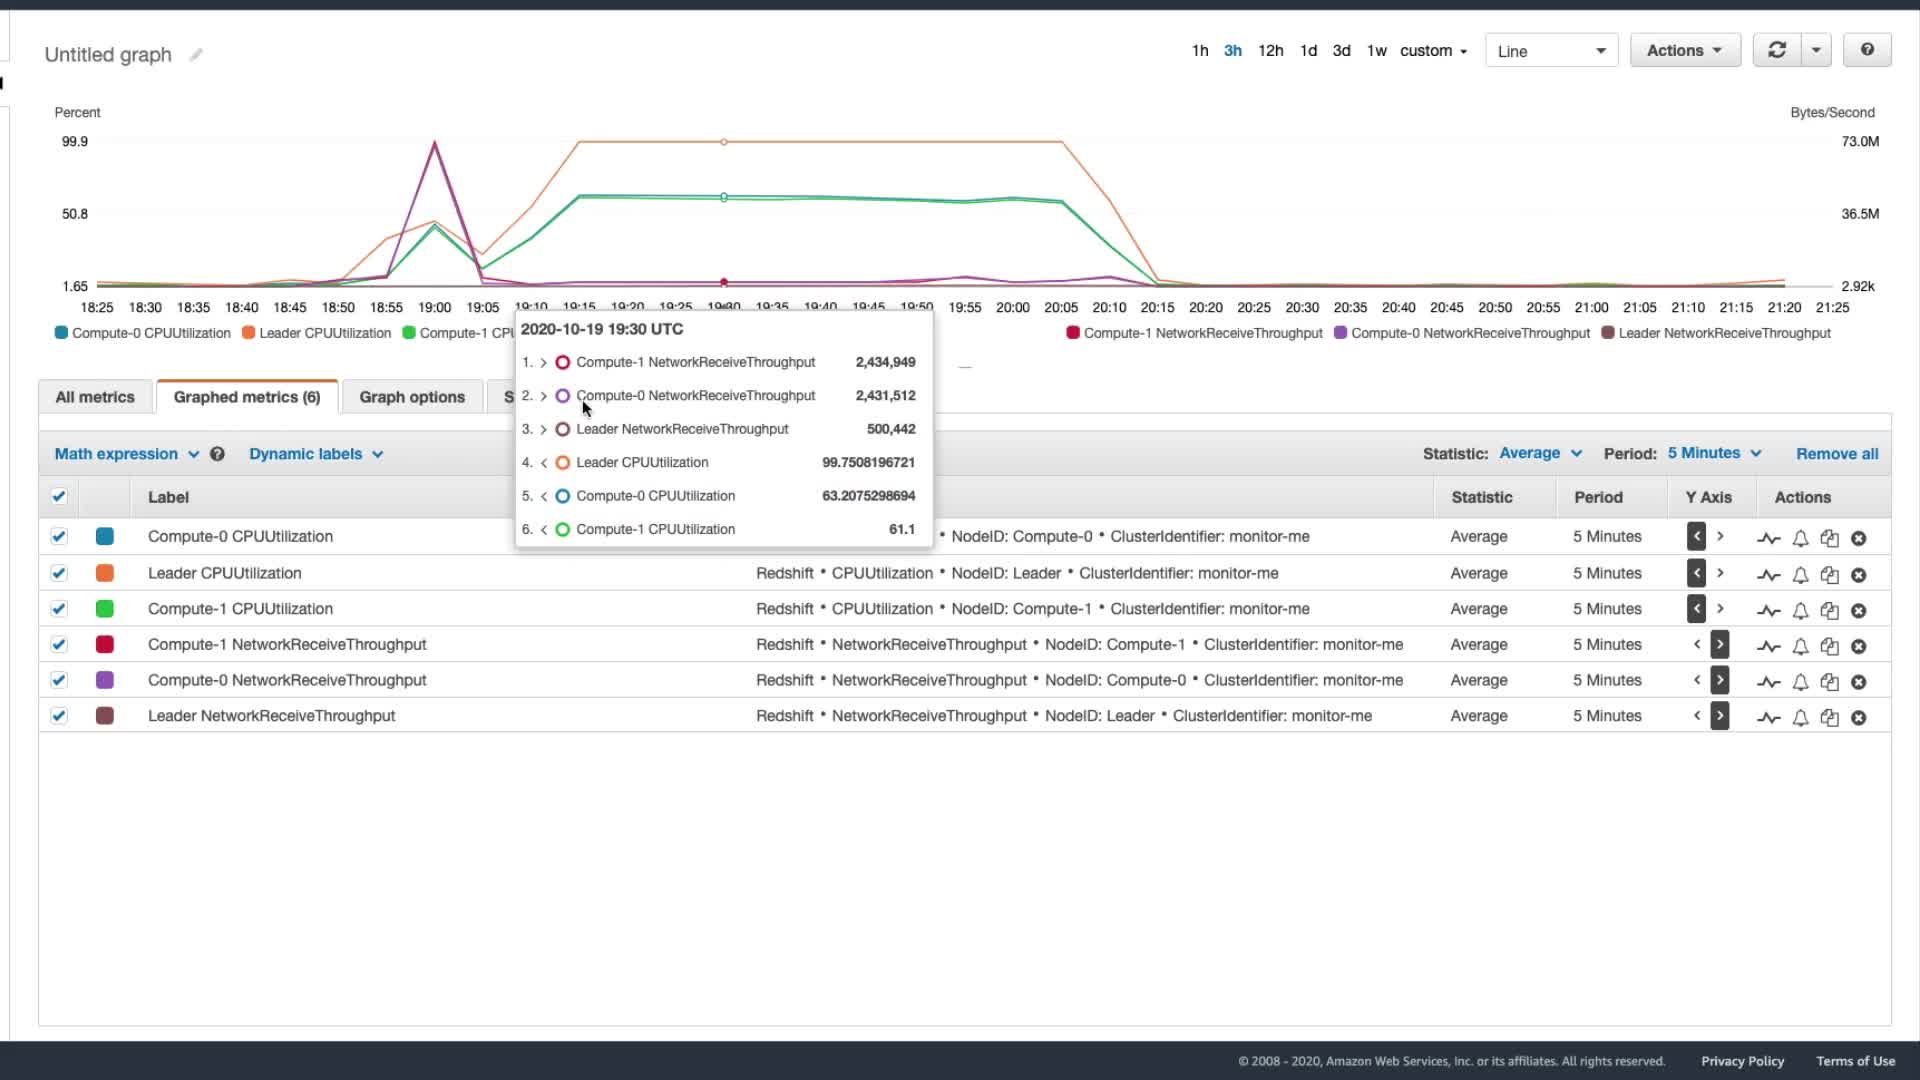Expand the Actions dropdown menu

point(1685,50)
